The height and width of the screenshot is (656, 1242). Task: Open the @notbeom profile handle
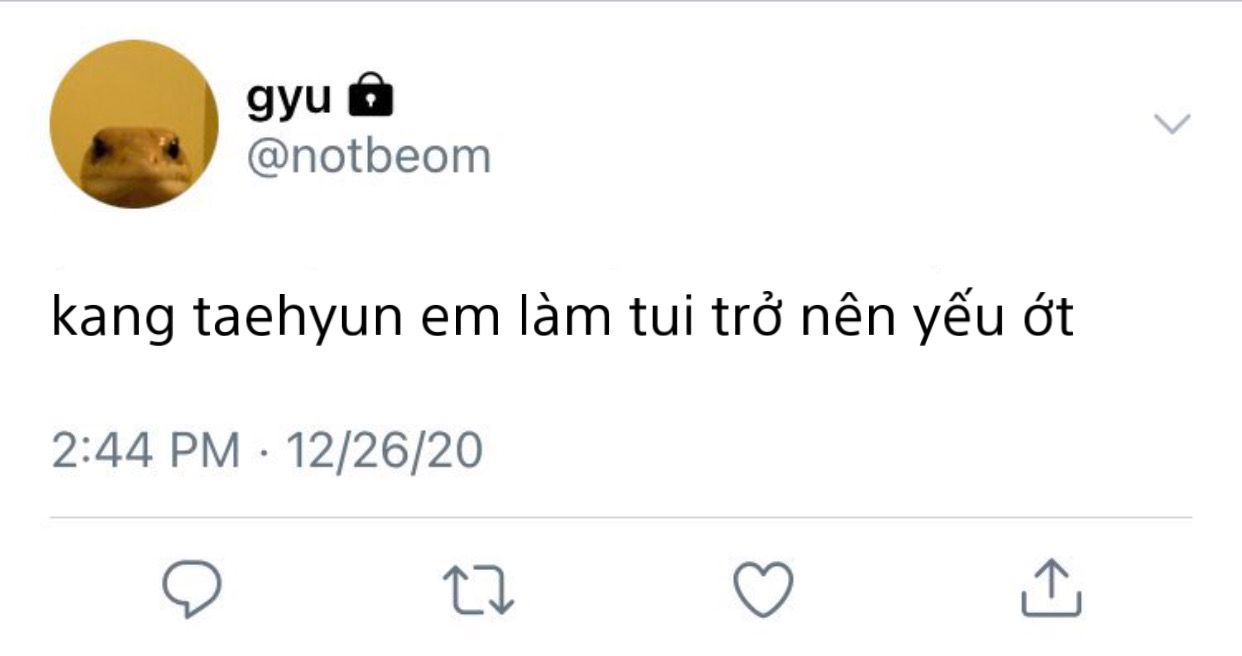368,156
